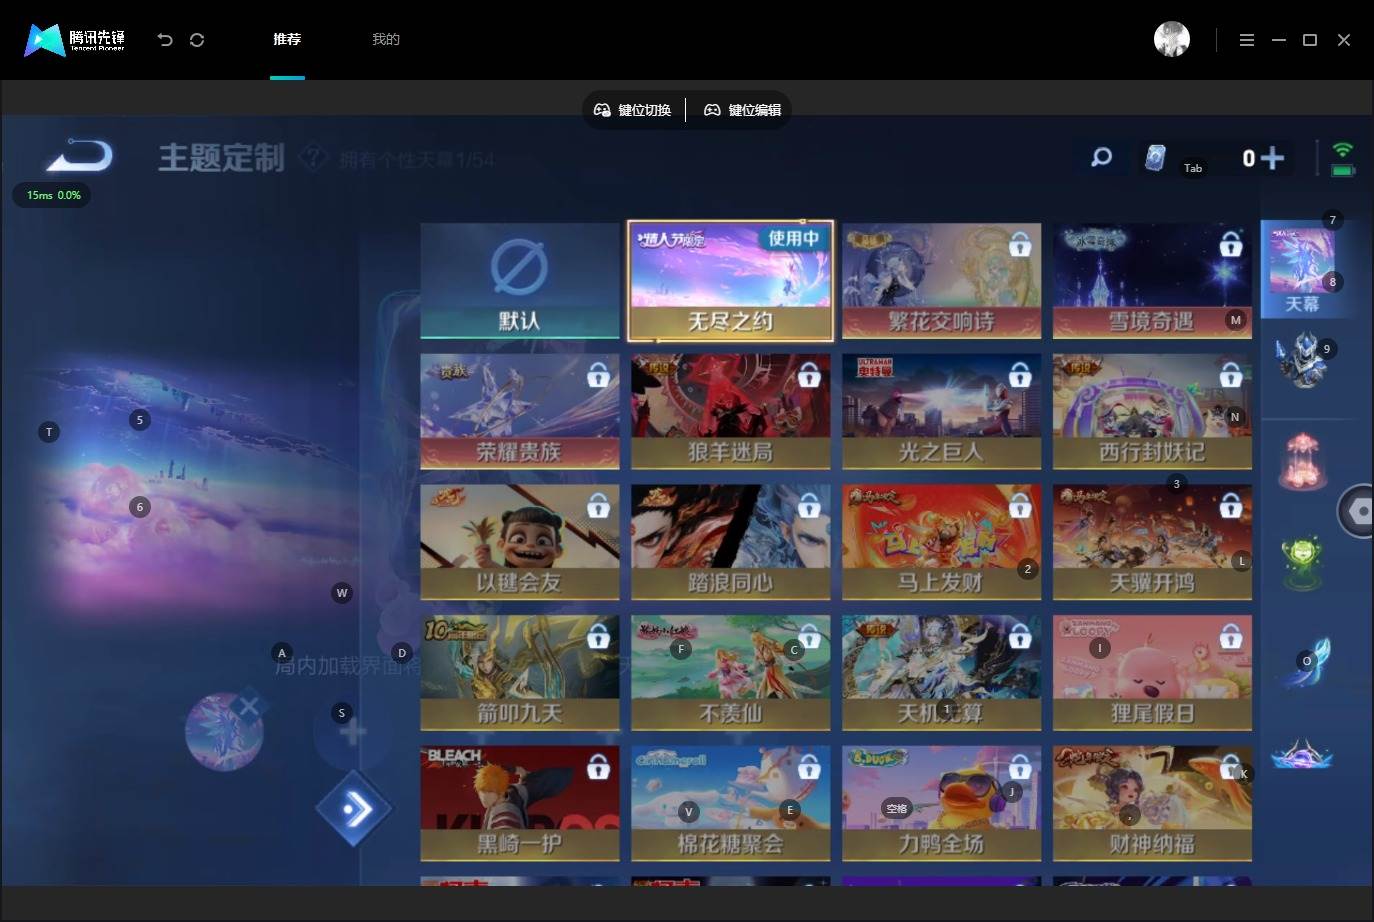The height and width of the screenshot is (922, 1374).
Task: Click the Tencent Pioneer logo
Action: (75, 40)
